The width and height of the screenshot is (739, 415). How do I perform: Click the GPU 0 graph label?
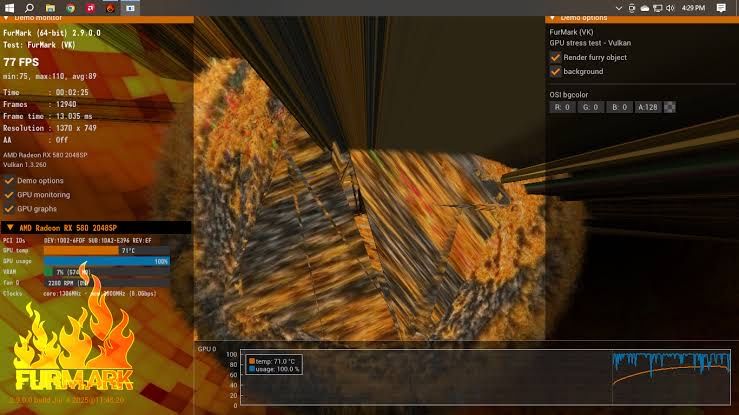207,349
